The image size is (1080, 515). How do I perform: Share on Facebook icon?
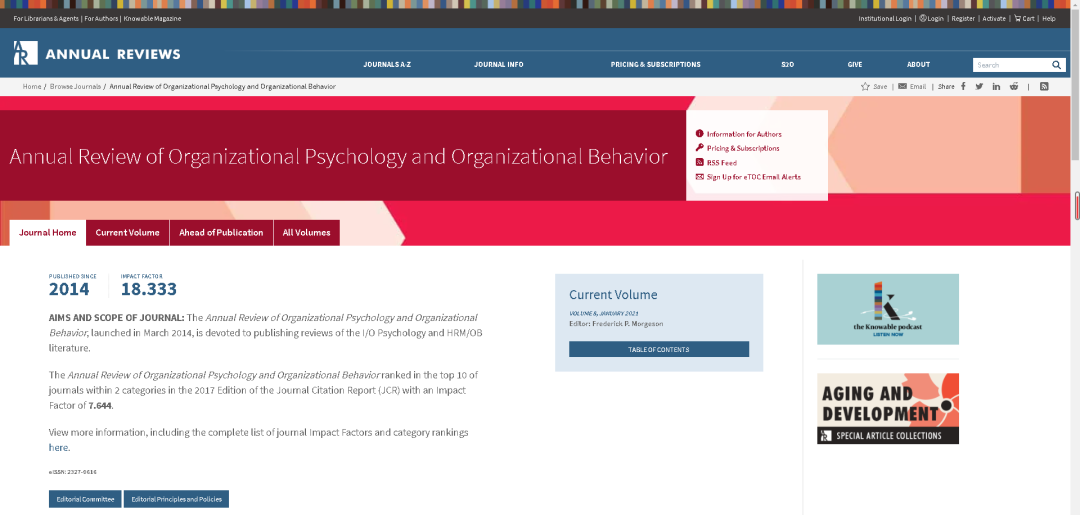pyautogui.click(x=963, y=86)
